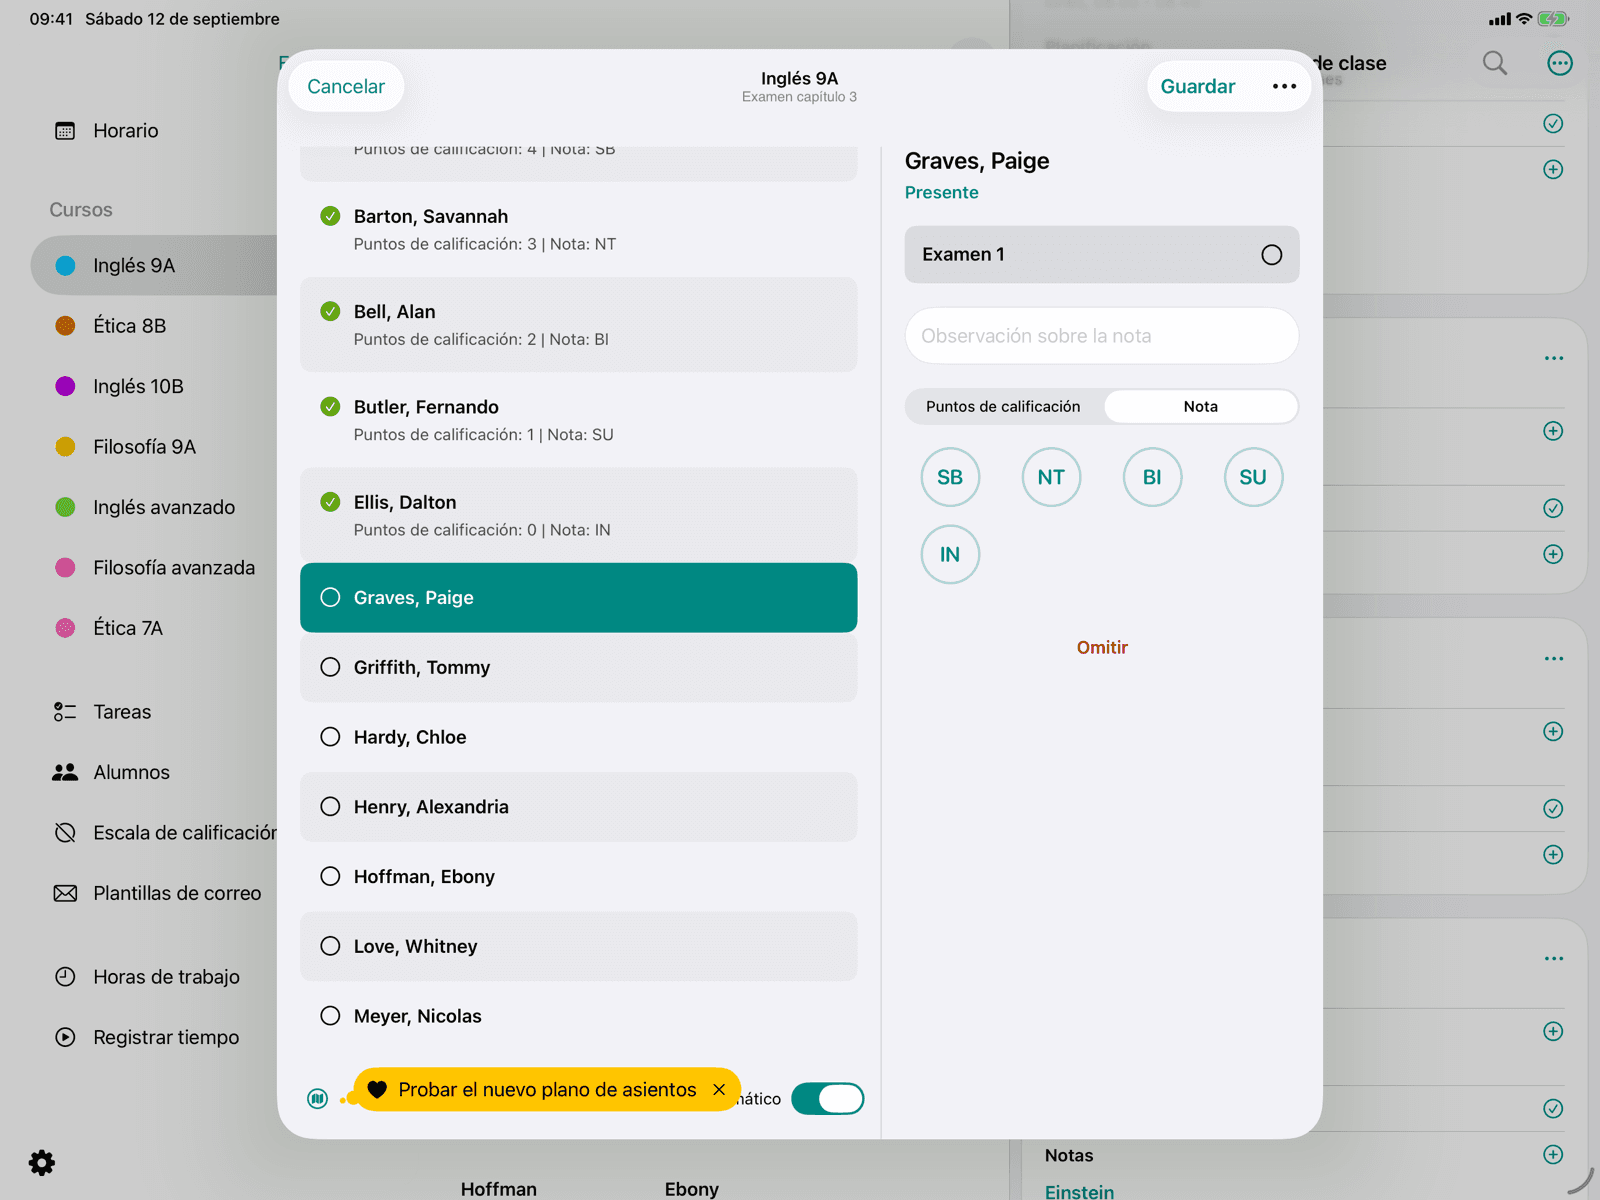This screenshot has height=1200, width=1600.
Task: Click the search magnifier icon
Action: click(x=1495, y=63)
